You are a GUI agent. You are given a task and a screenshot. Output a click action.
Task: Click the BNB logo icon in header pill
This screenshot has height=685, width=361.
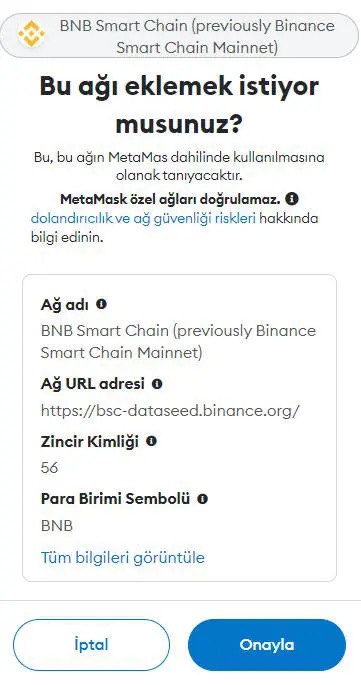coord(31,35)
